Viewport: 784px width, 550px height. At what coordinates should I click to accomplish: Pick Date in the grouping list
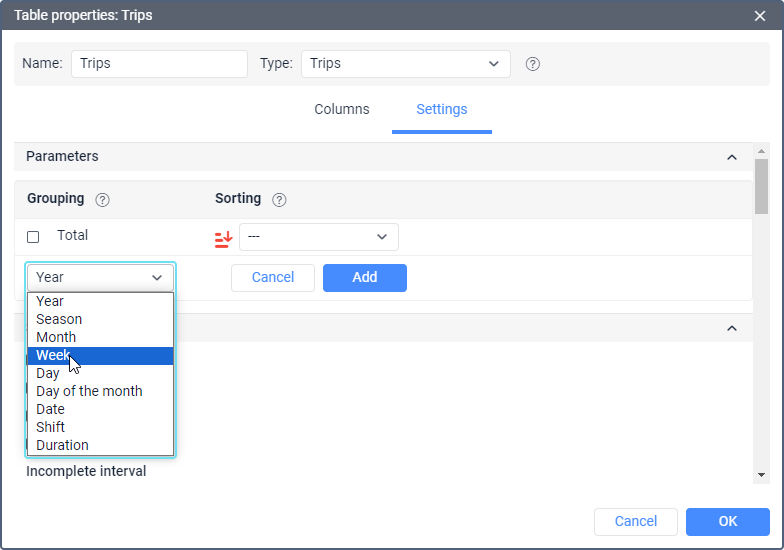pos(100,409)
